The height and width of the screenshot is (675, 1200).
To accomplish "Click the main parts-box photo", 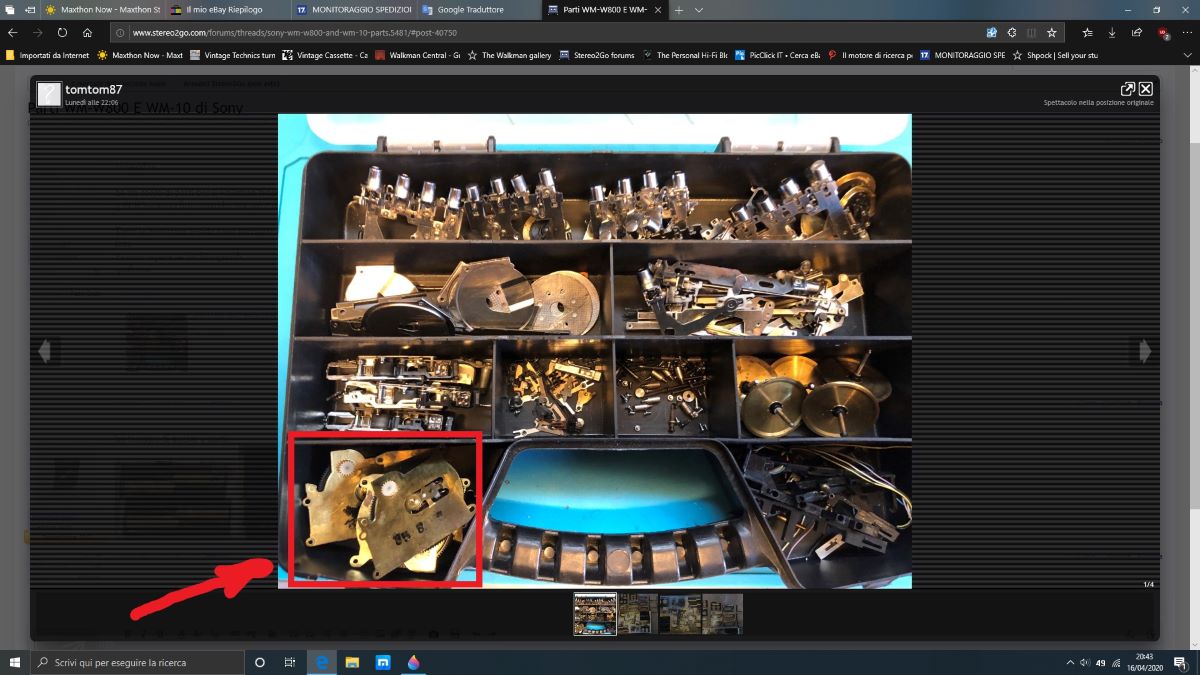I will tap(594, 351).
